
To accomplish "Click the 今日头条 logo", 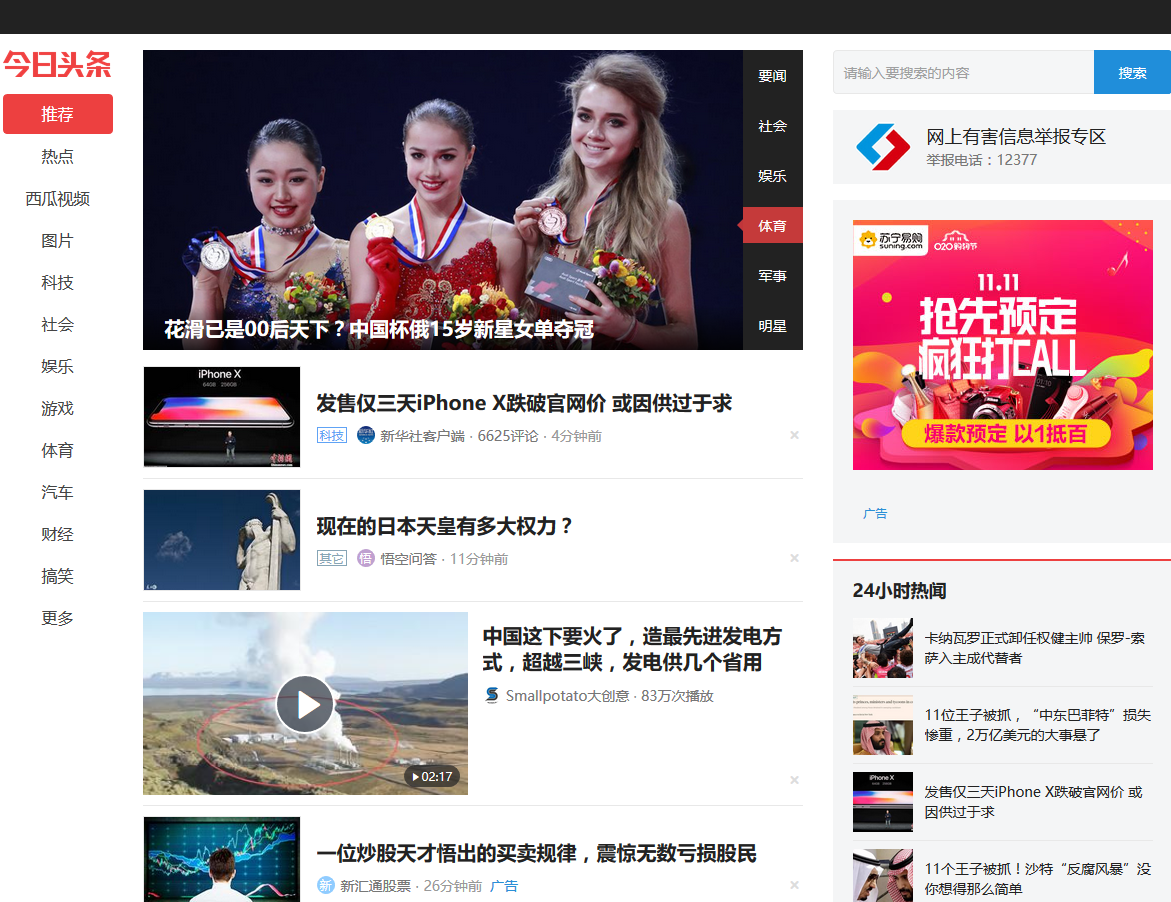I will pyautogui.click(x=58, y=64).
